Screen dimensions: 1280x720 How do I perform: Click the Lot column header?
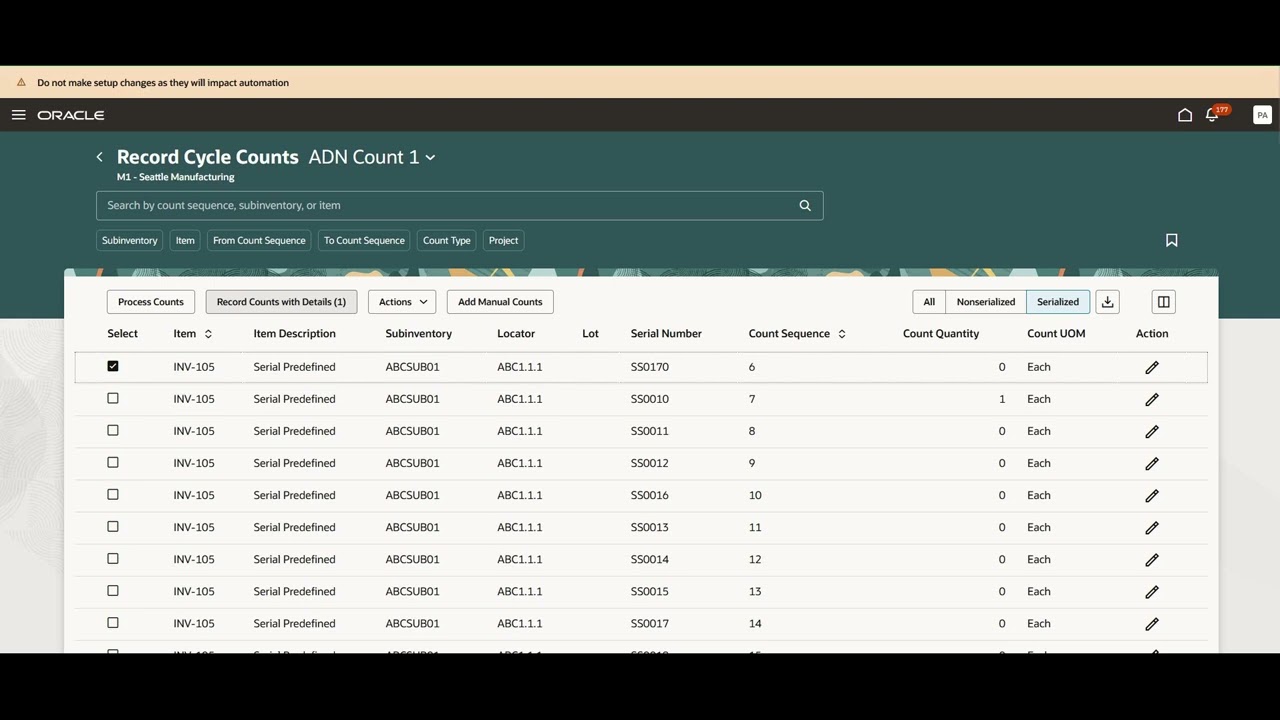point(590,334)
